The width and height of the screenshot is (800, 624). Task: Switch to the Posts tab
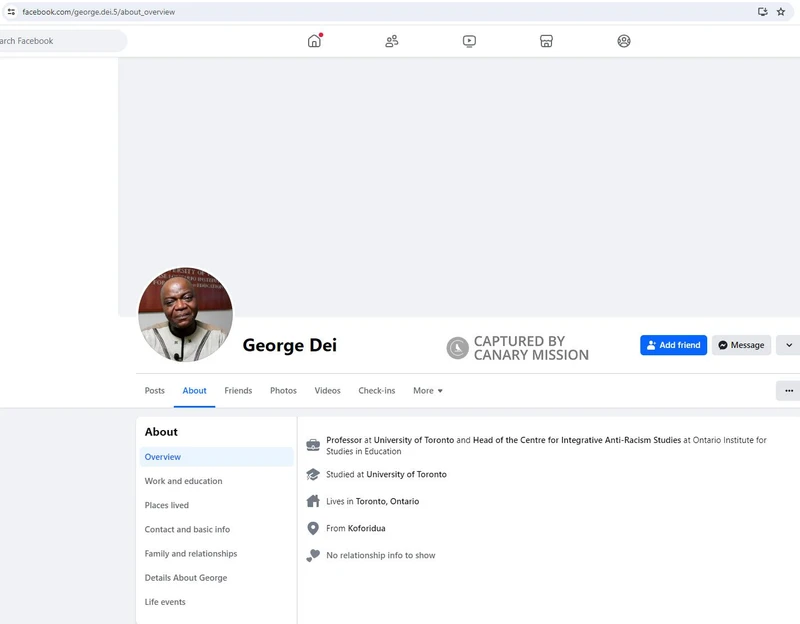(x=154, y=390)
